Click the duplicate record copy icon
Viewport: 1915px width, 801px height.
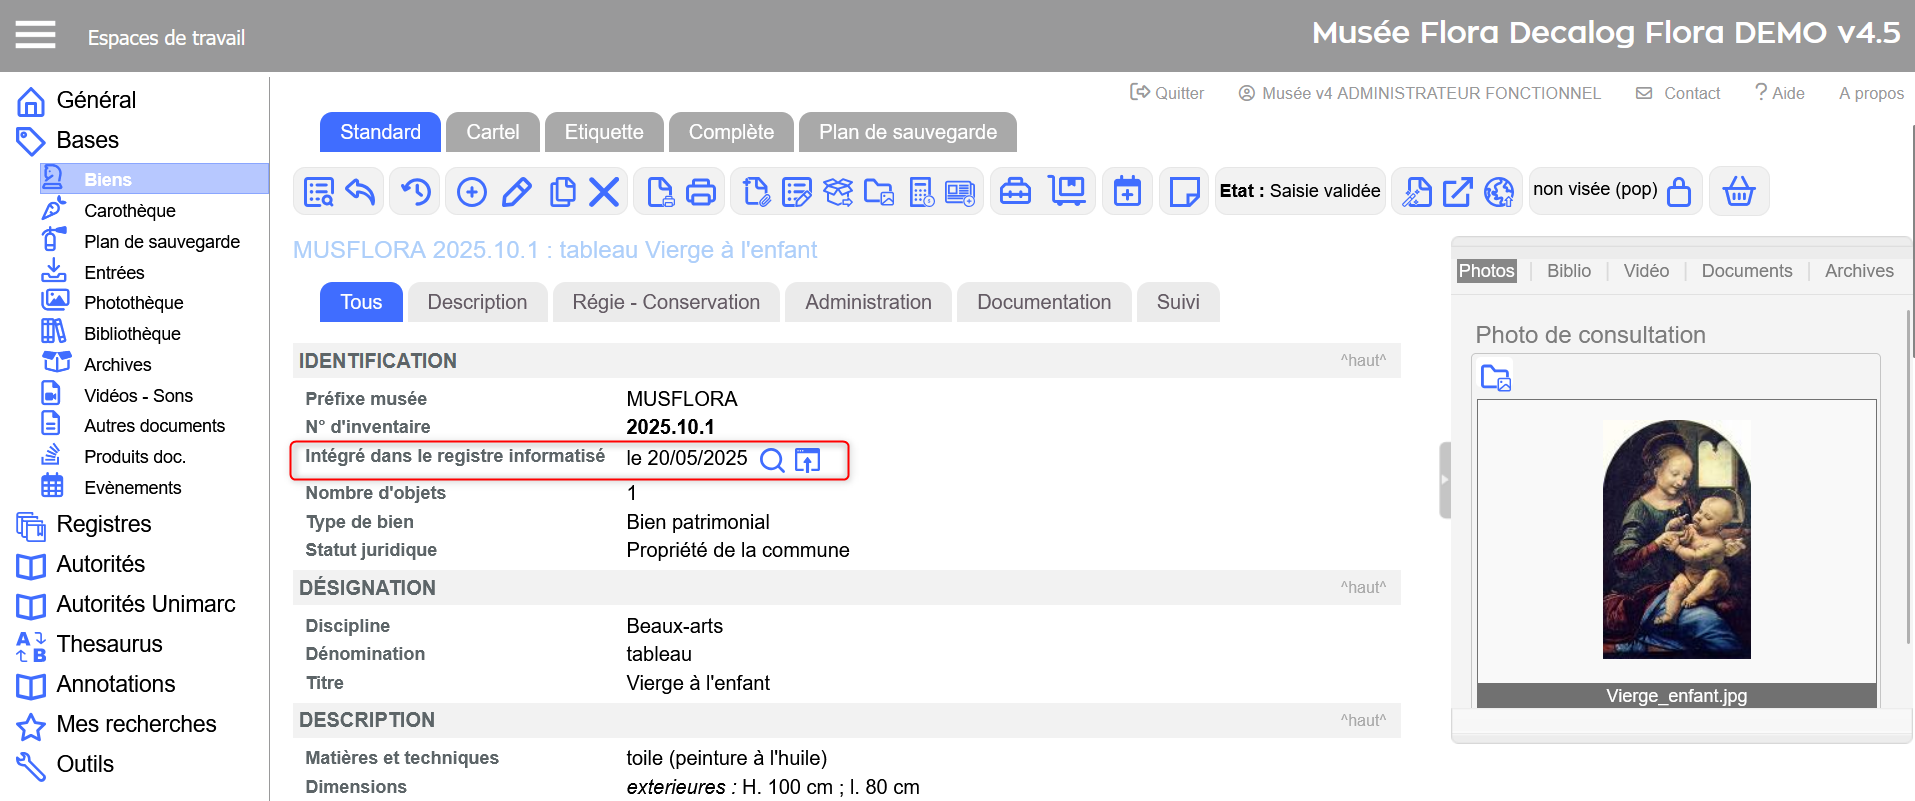(x=562, y=191)
